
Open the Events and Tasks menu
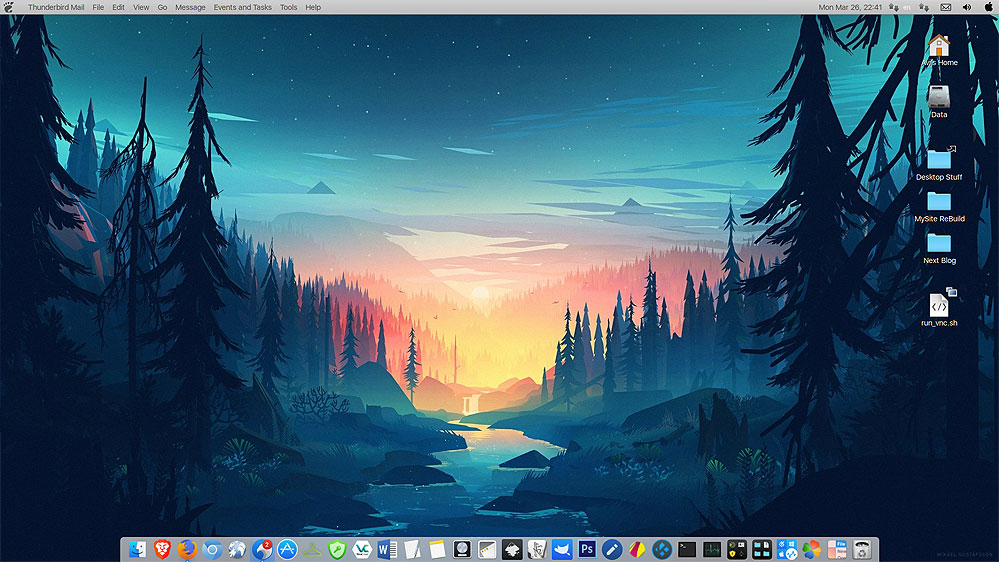242,7
